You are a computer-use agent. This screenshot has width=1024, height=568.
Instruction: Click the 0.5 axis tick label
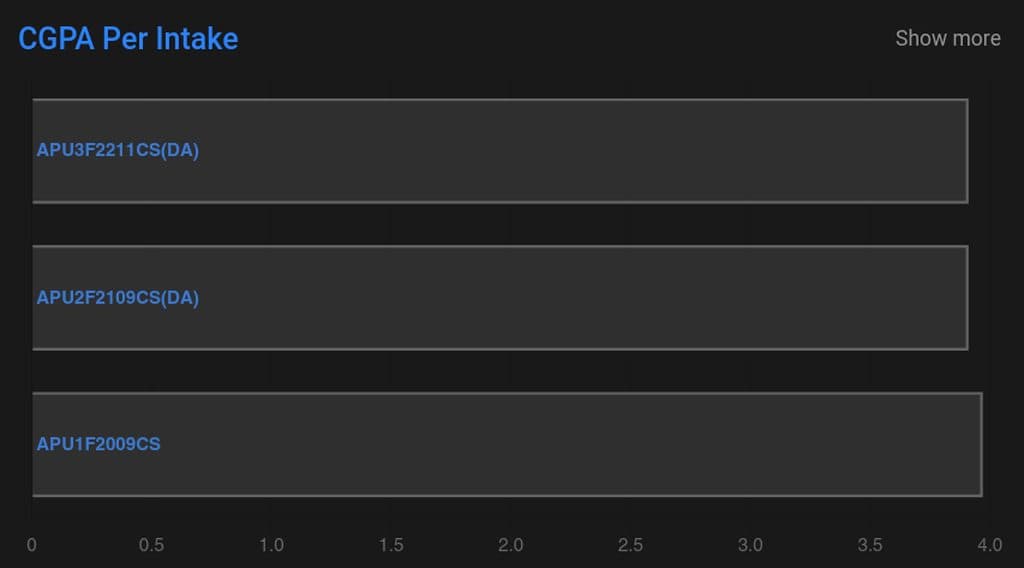click(151, 545)
